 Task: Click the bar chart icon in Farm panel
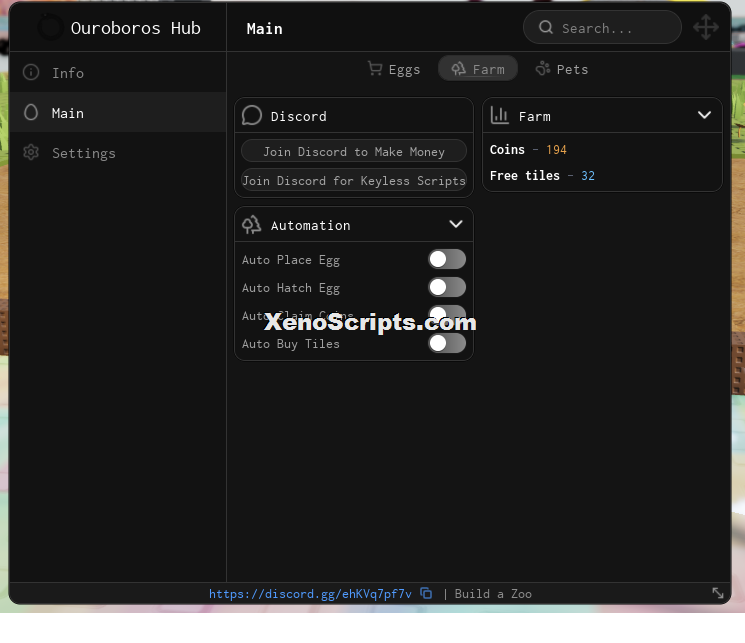pos(499,115)
